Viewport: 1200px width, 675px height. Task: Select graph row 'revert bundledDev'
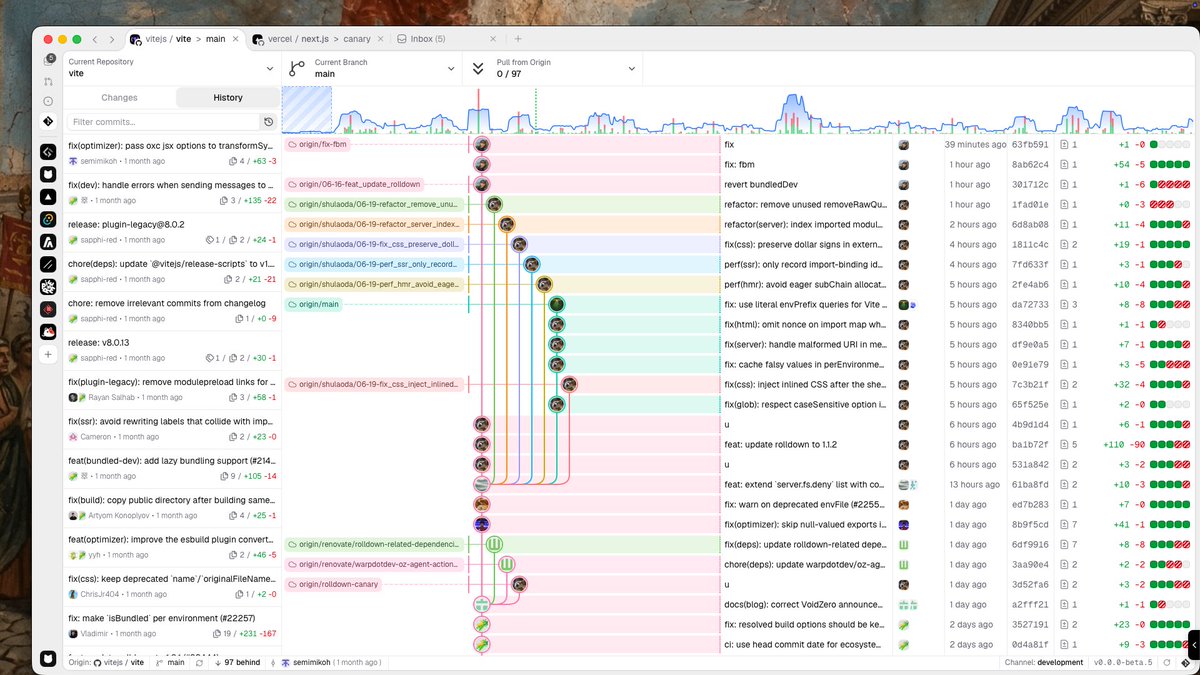[x=740, y=184]
